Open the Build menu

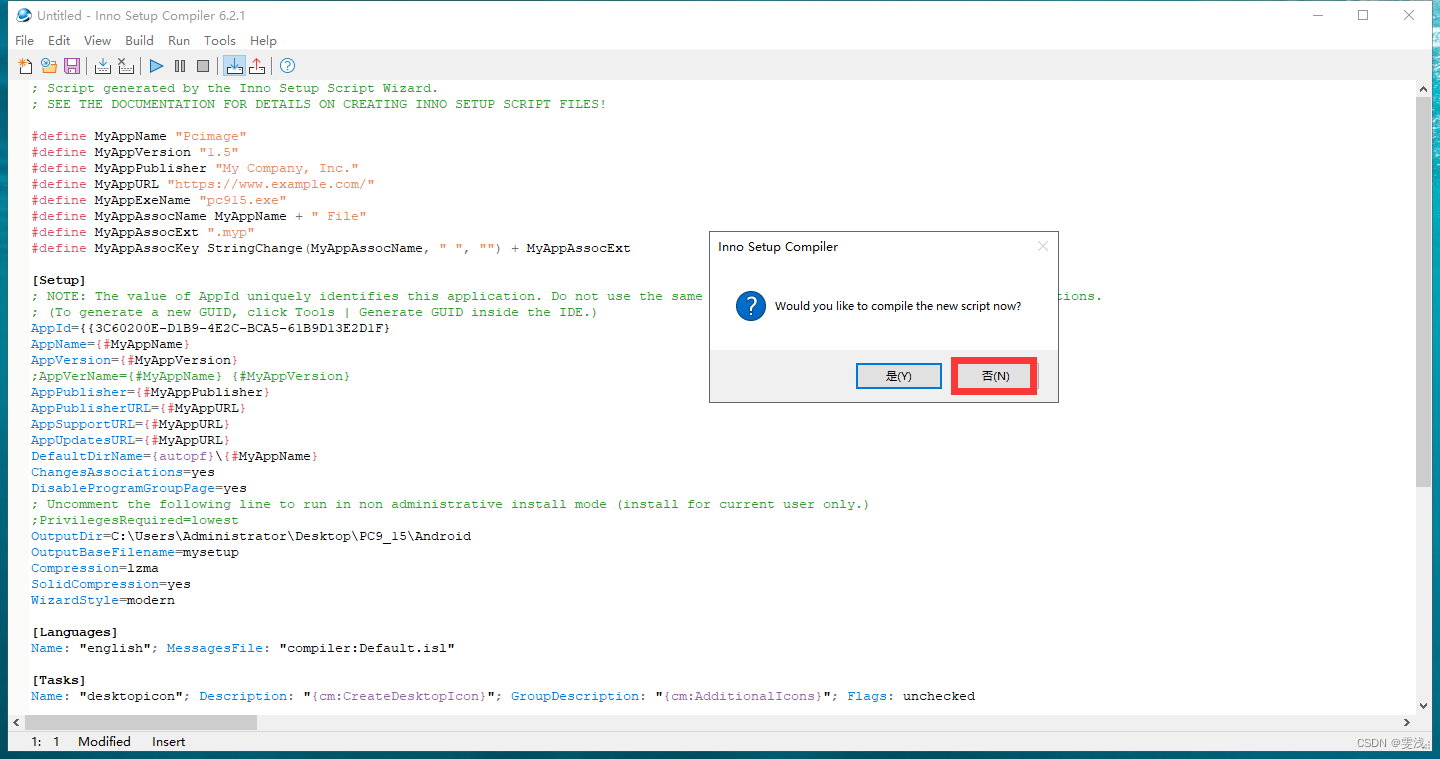[x=139, y=40]
